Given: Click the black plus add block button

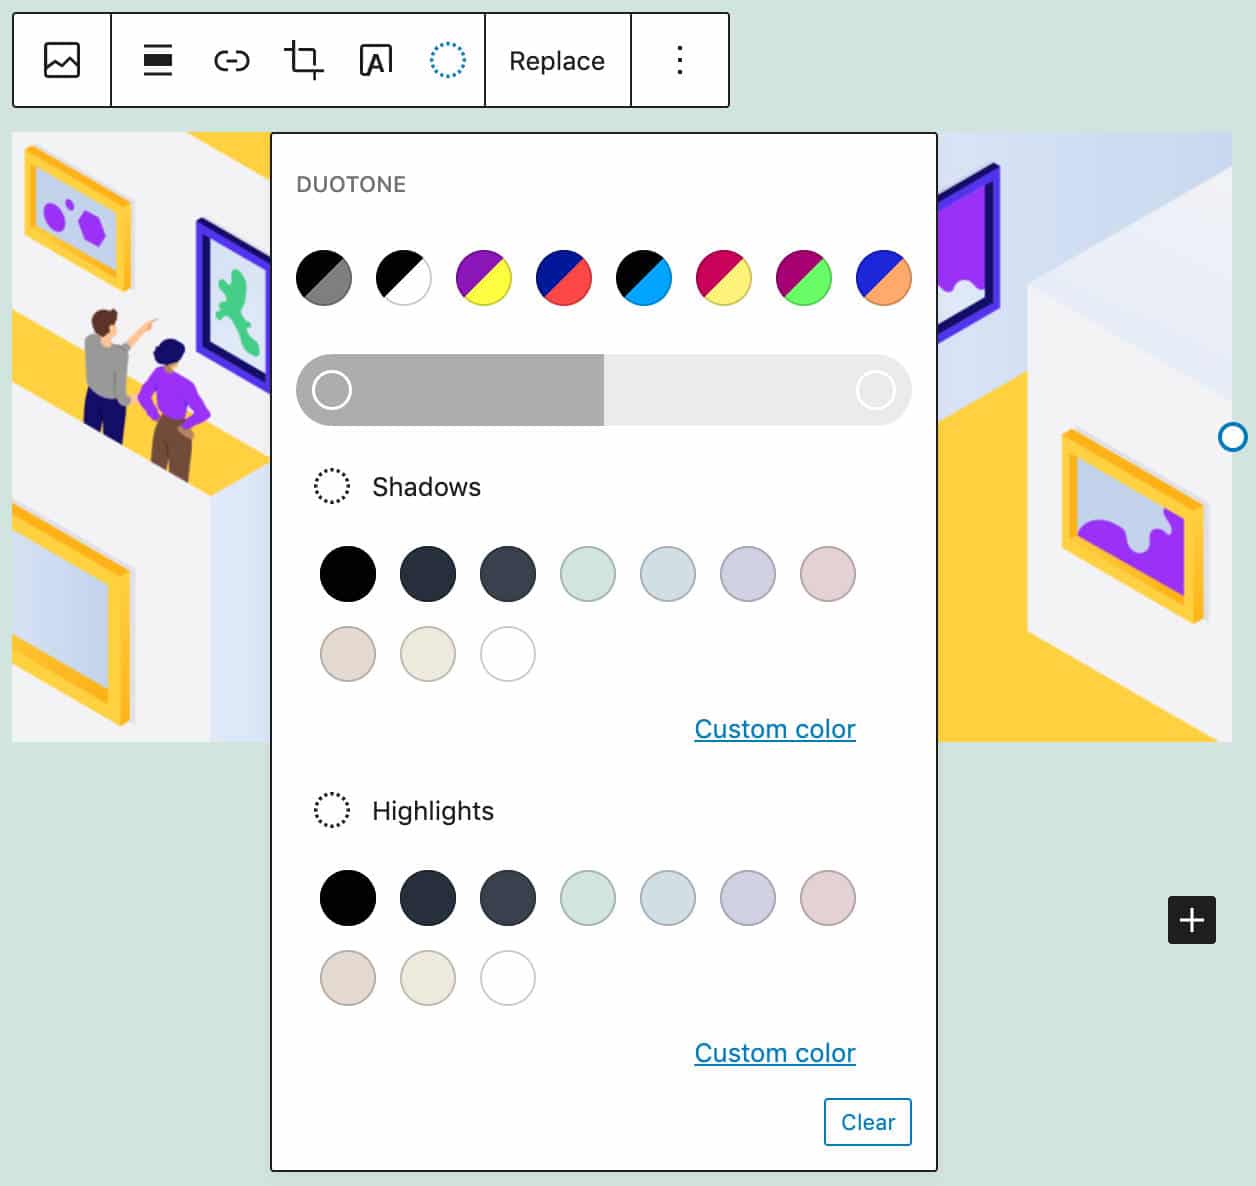Looking at the screenshot, I should click(1191, 920).
